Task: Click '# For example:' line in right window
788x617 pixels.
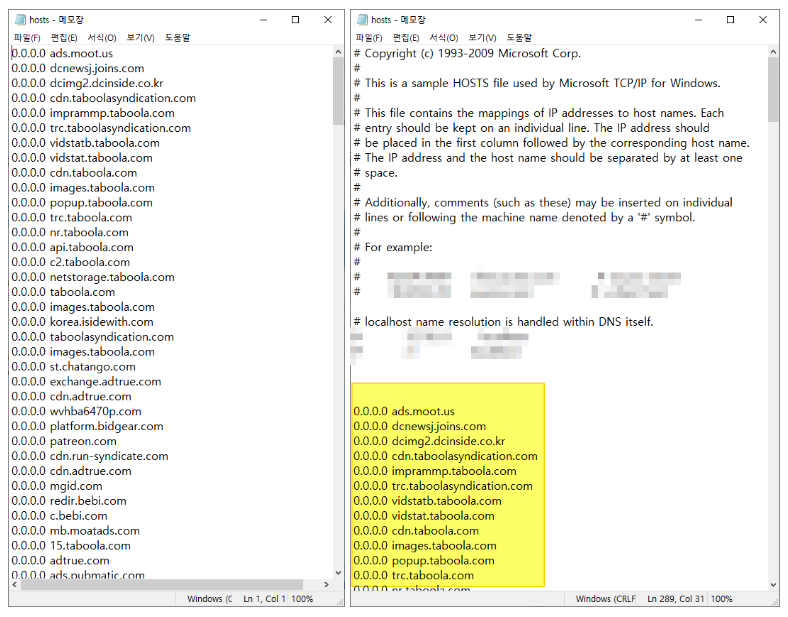Action: [393, 247]
